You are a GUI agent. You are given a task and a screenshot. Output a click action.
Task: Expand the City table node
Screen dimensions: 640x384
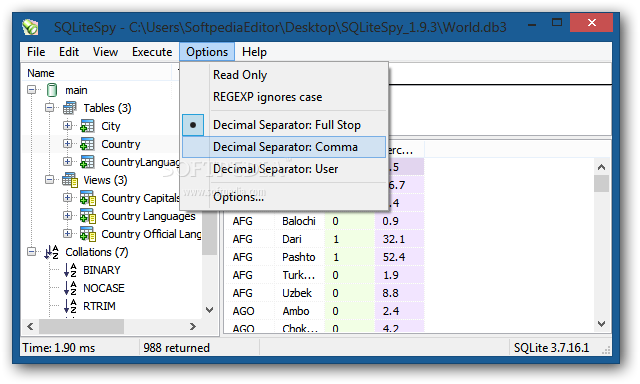click(x=67, y=126)
